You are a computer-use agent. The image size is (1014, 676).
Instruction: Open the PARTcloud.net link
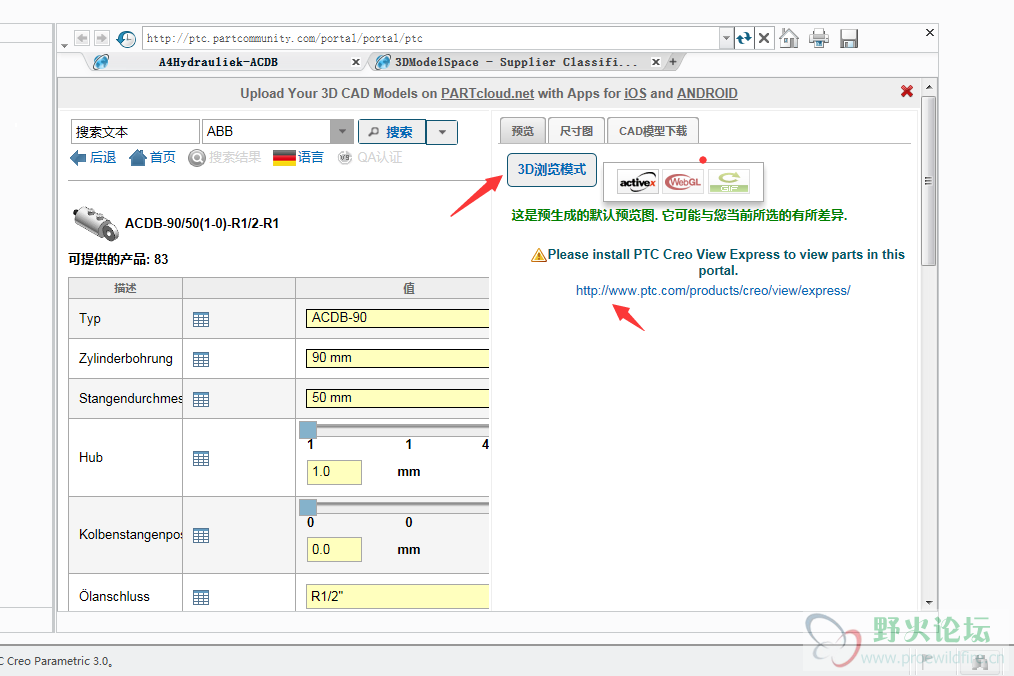coord(487,93)
